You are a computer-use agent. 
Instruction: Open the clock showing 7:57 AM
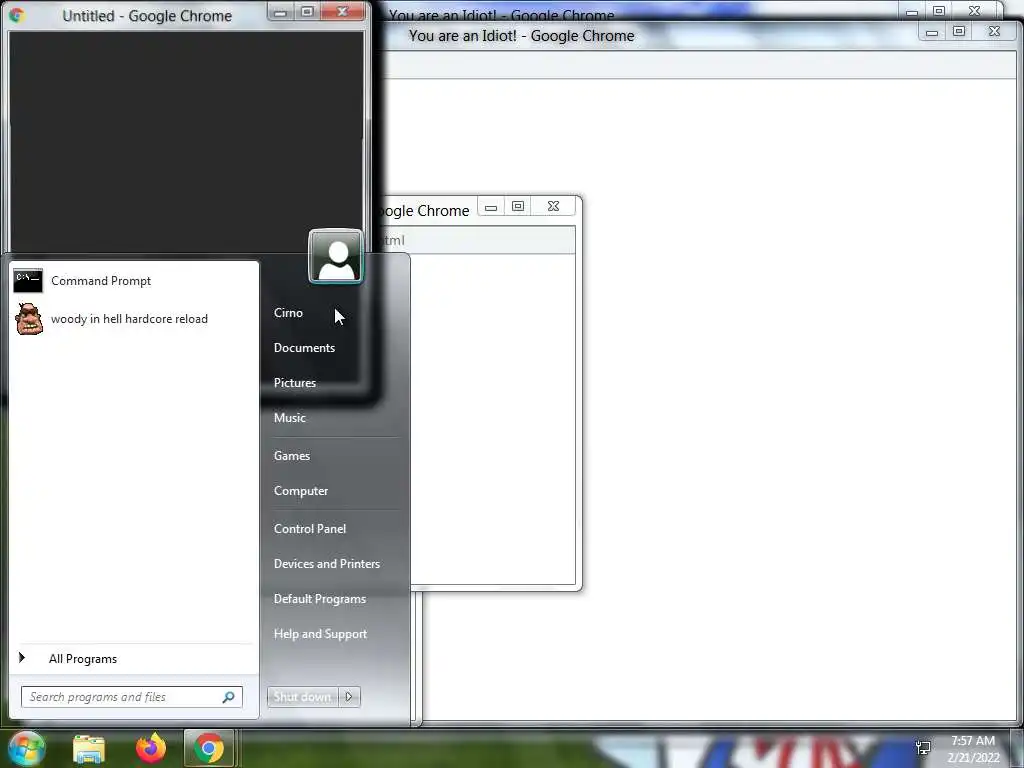973,741
